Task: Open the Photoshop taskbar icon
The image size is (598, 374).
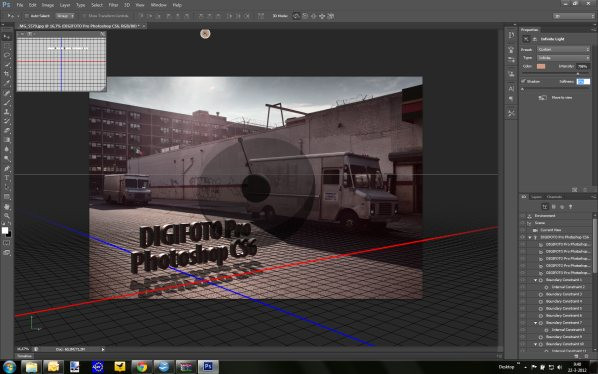Action: click(208, 367)
